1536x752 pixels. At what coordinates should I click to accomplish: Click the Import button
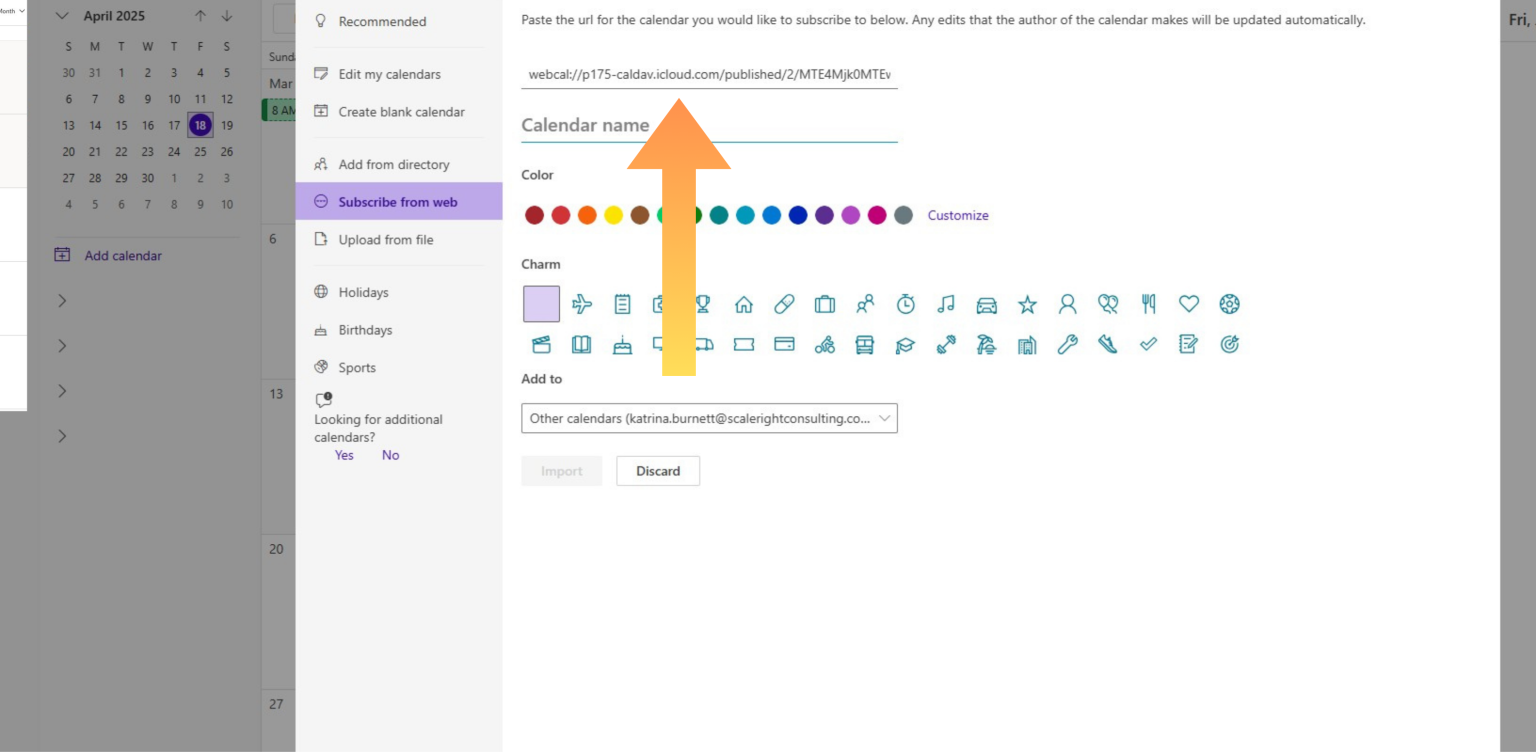click(x=562, y=471)
